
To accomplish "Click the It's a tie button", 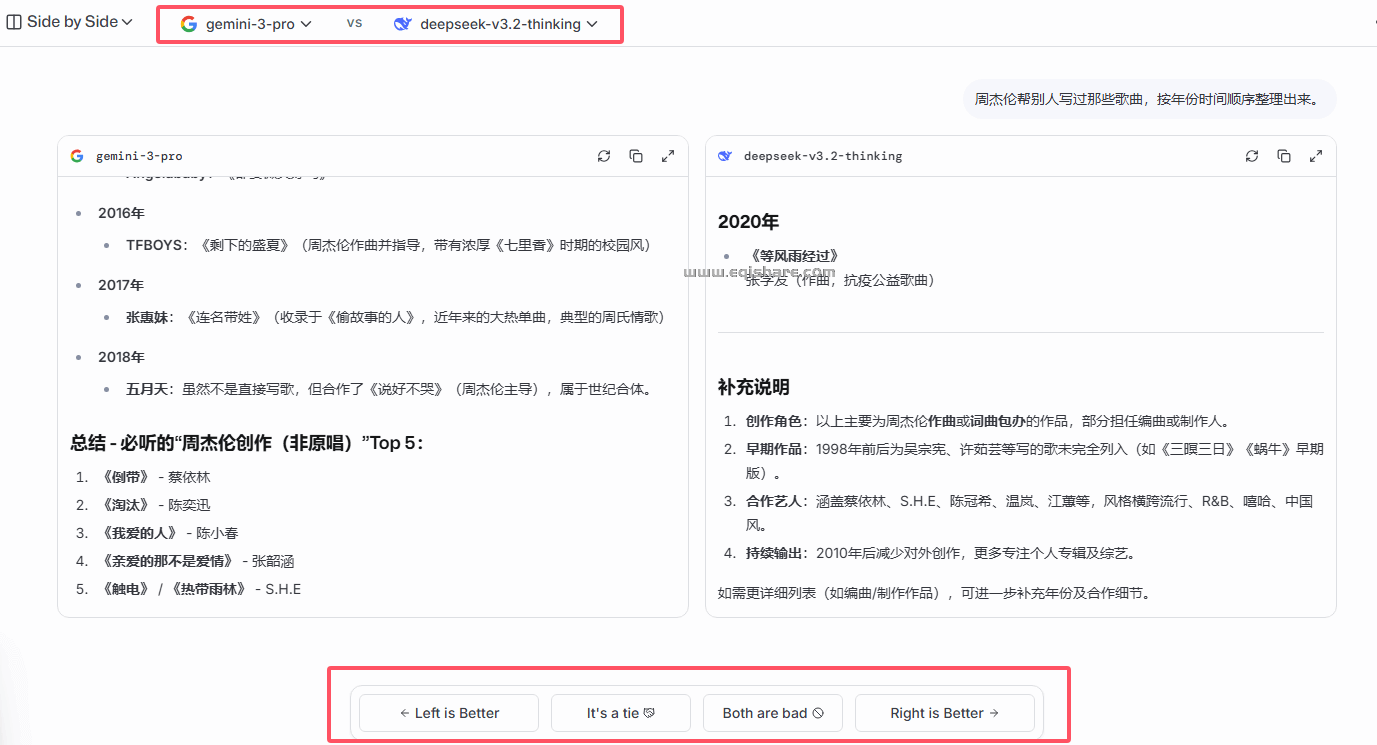I will pos(620,712).
